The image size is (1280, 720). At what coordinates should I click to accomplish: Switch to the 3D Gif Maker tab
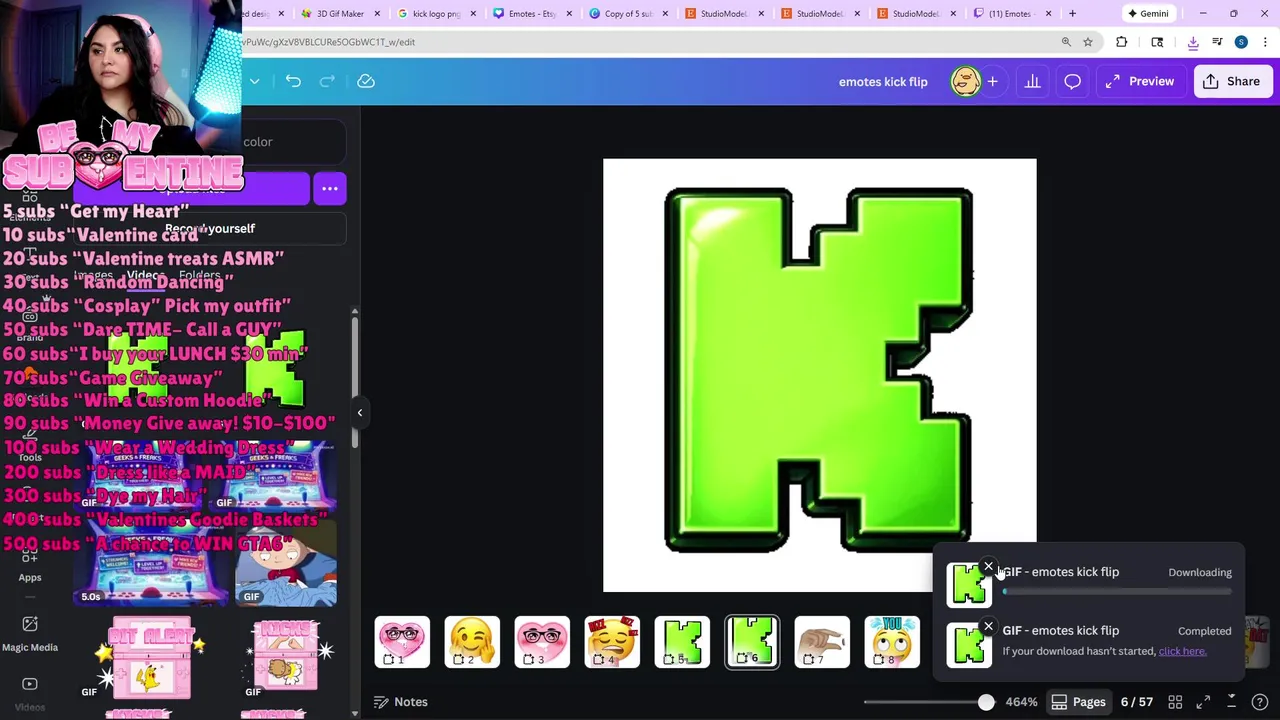pos(339,14)
